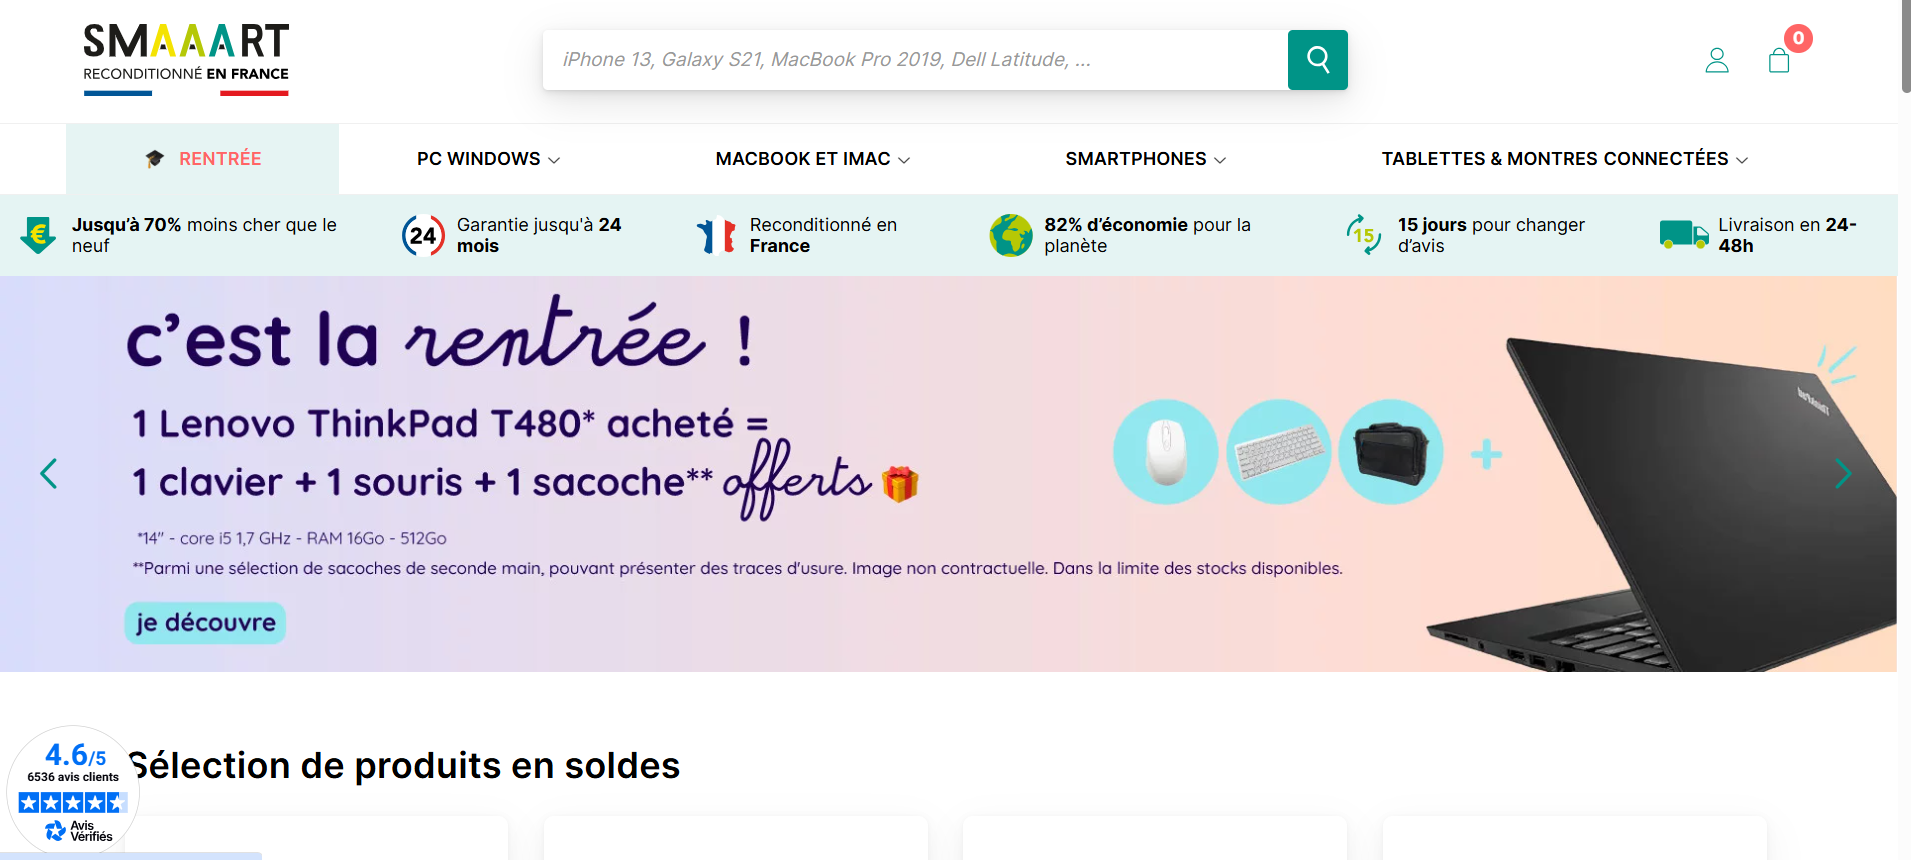Open the Avis Vérifiés 4.6/5 rating badge

[x=73, y=792]
